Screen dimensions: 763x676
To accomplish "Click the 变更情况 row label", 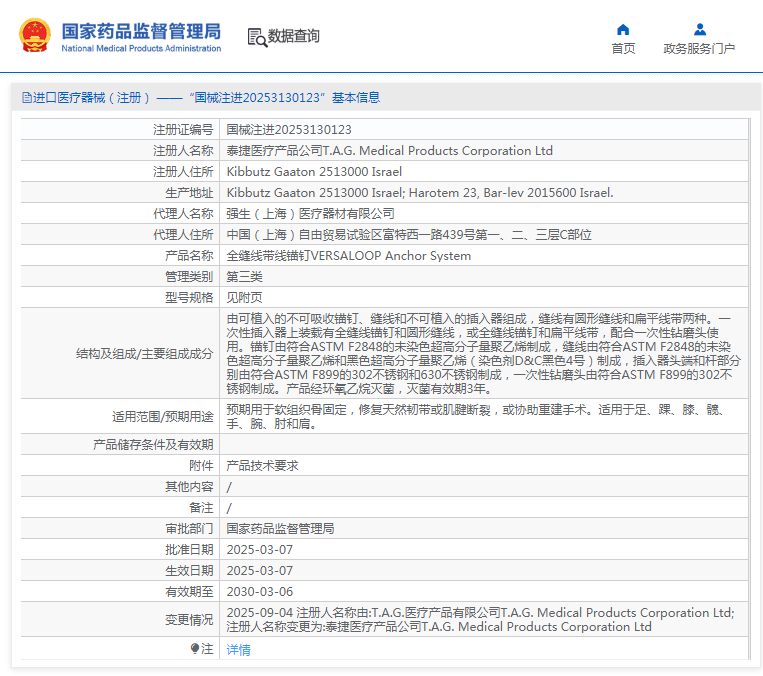I will pos(188,620).
